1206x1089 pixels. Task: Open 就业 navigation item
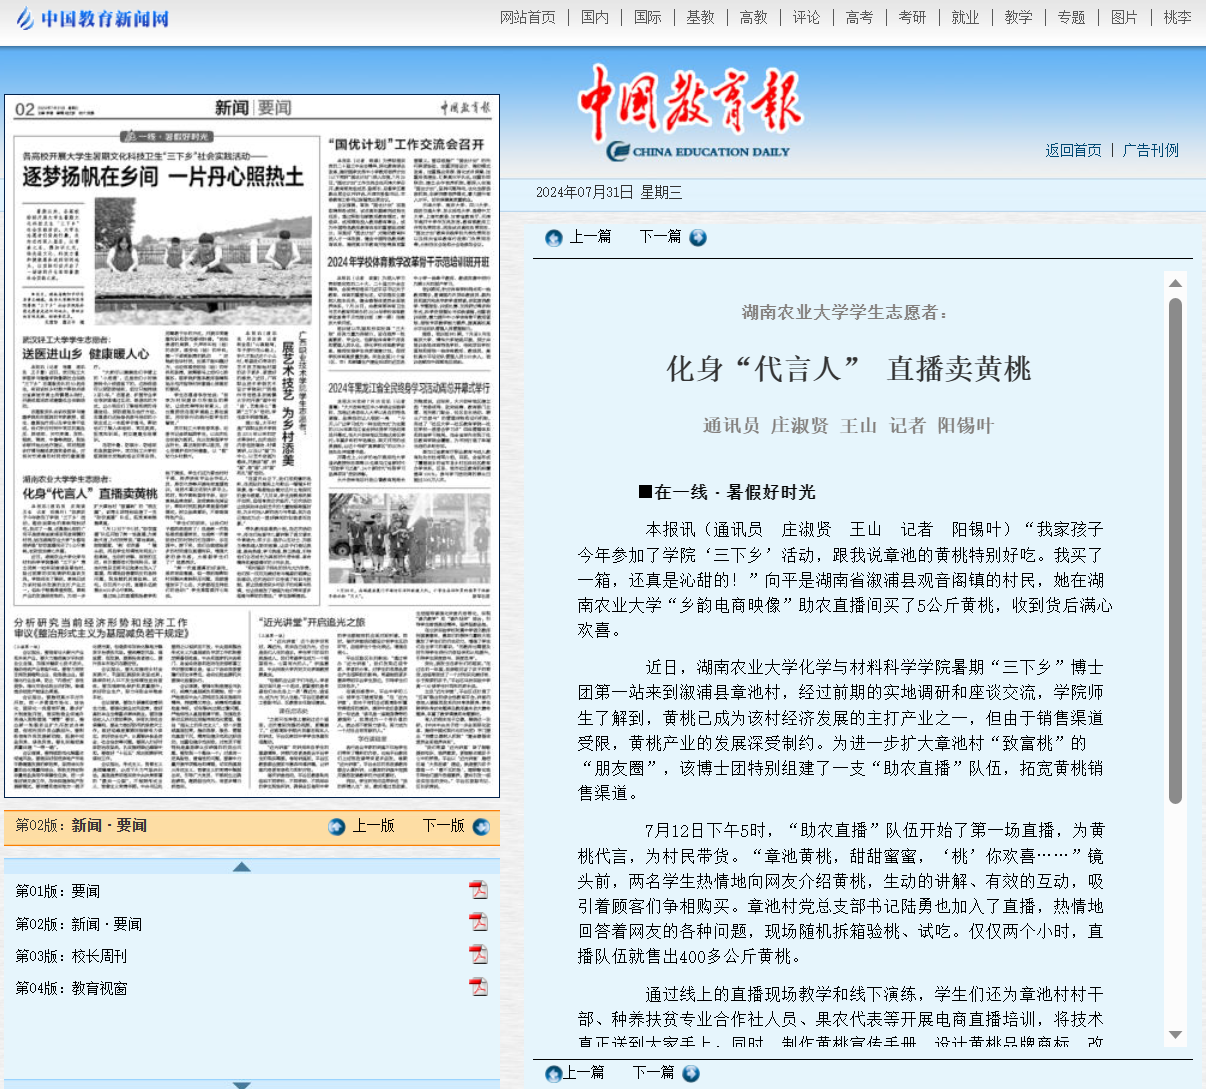tap(966, 17)
